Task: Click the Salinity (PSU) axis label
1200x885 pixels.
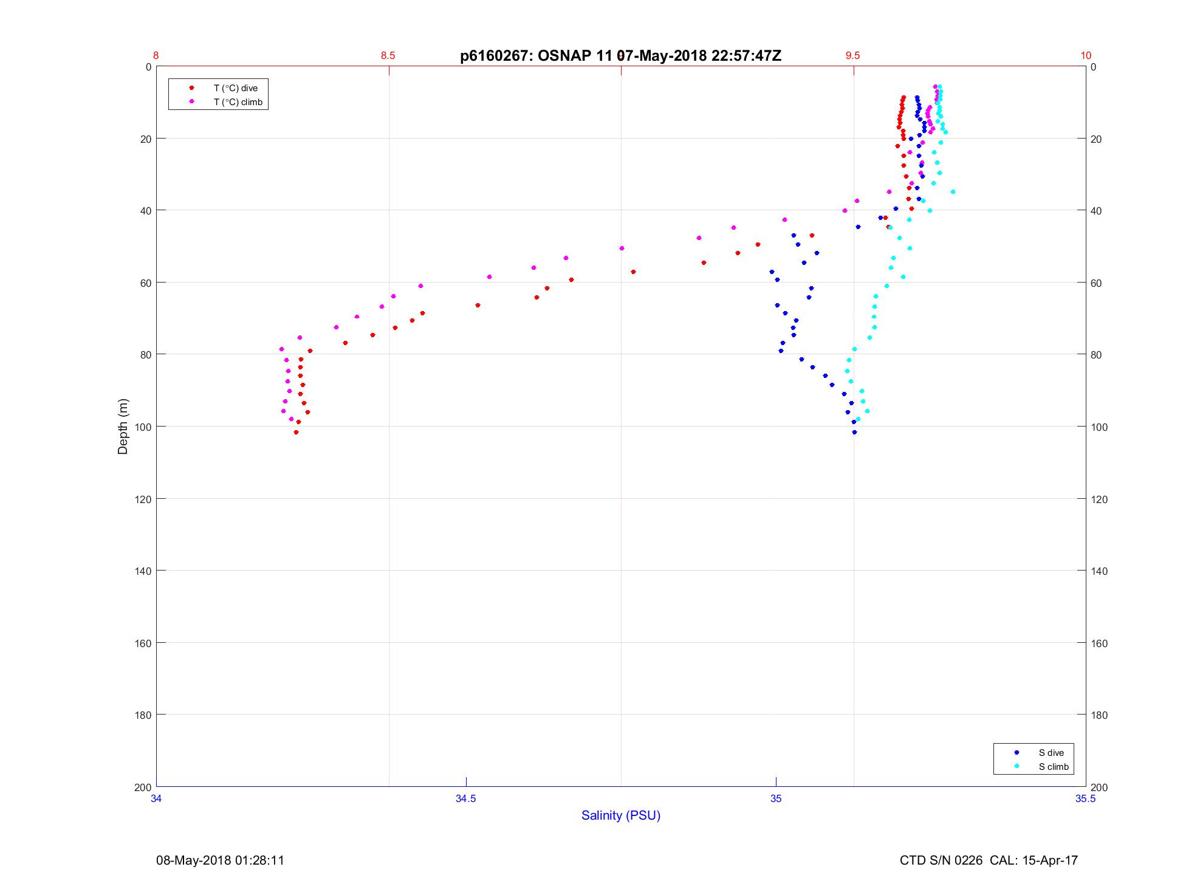Action: [621, 815]
